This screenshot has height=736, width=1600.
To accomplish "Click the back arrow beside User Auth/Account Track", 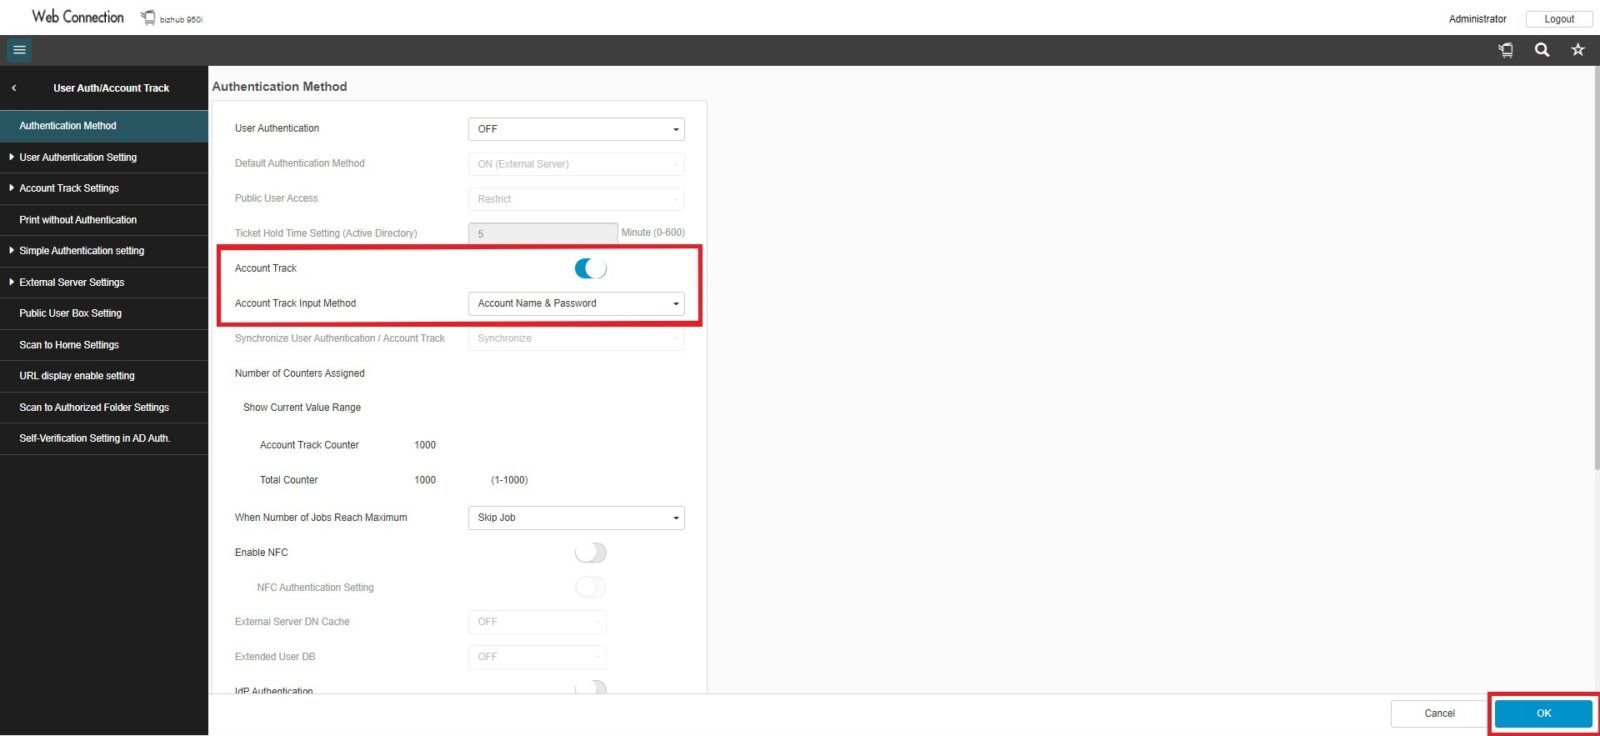I will 14,88.
